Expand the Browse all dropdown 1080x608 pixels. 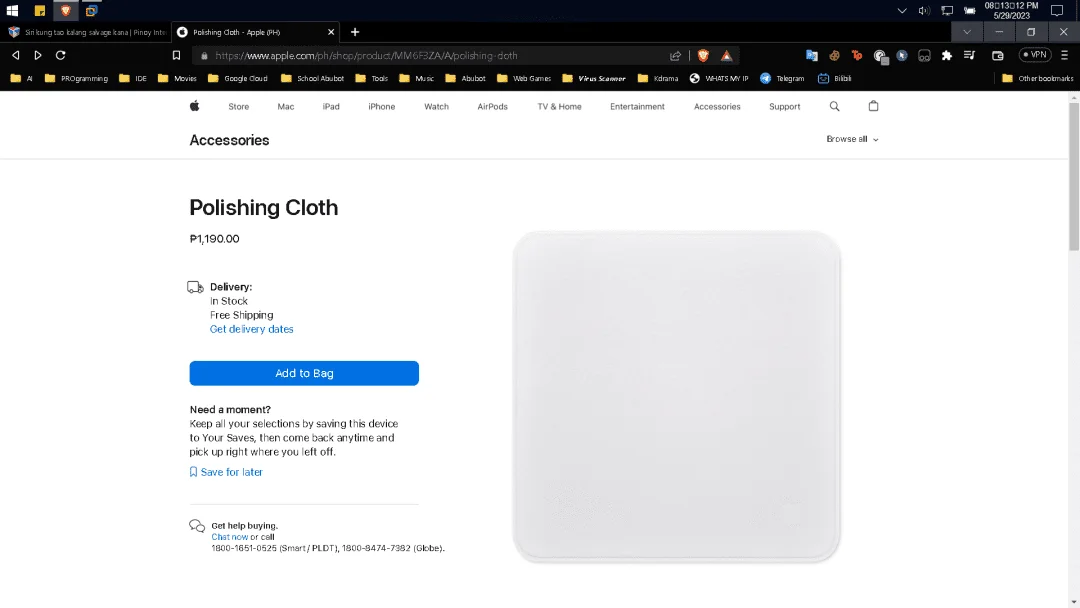852,139
